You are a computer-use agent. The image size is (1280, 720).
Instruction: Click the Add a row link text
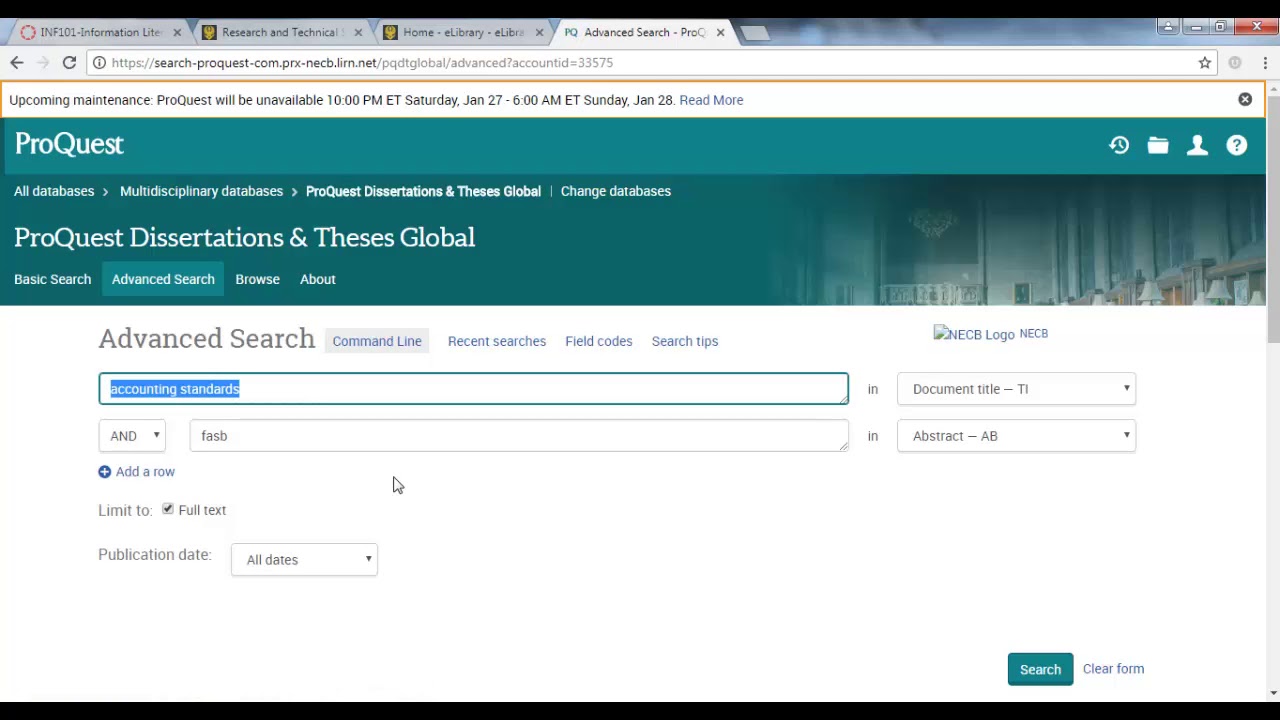tap(145, 472)
